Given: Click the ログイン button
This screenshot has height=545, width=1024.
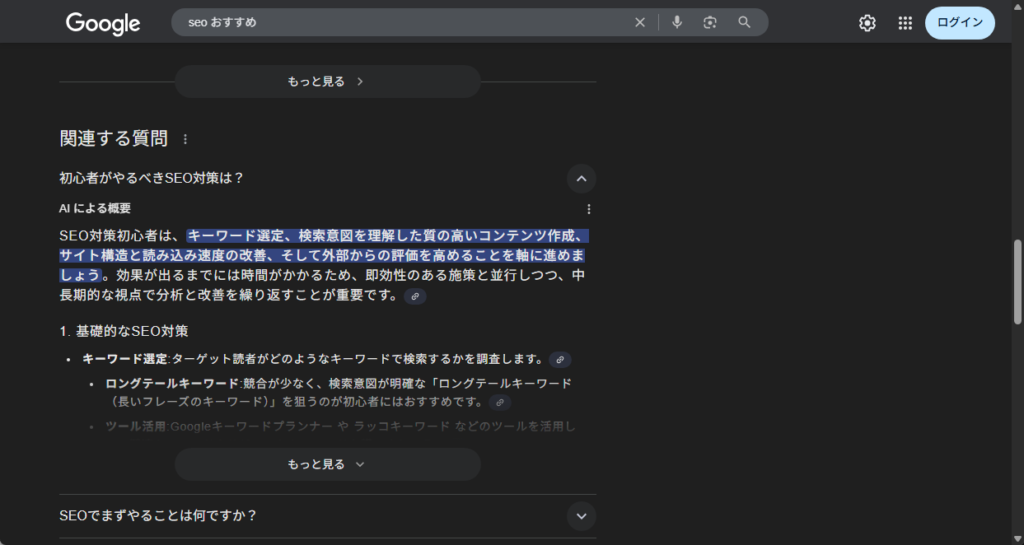Looking at the screenshot, I should pyautogui.click(x=960, y=23).
